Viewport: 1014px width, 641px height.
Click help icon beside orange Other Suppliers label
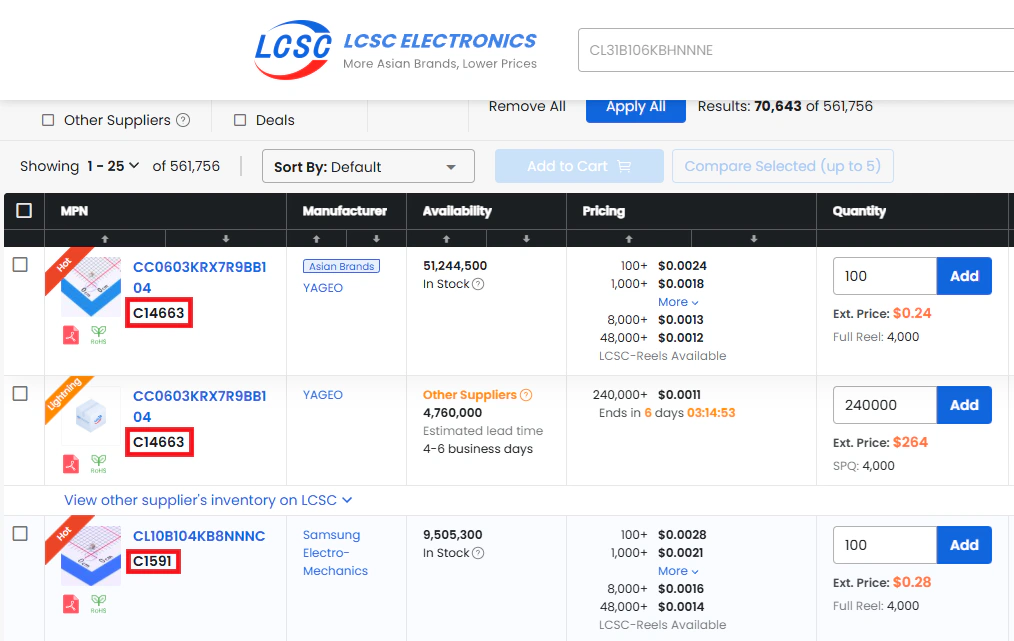526,395
